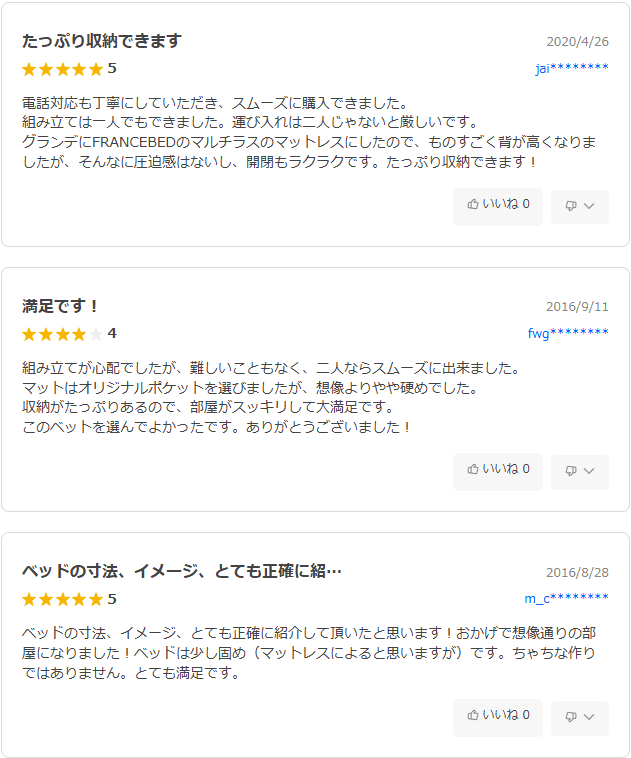Click thumbs-down icon on たっぷり収納できます review
Image resolution: width=631 pixels, height=758 pixels.
[x=571, y=206]
